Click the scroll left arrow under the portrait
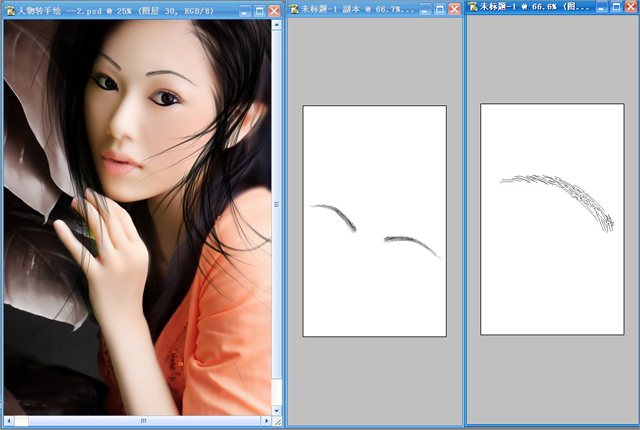 point(9,421)
